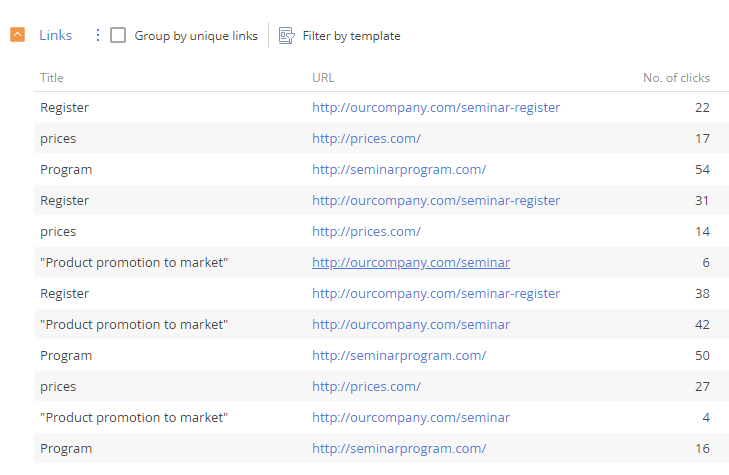The width and height of the screenshot is (729, 475).
Task: Open the three-dot actions menu beside Links
Action: click(98, 35)
